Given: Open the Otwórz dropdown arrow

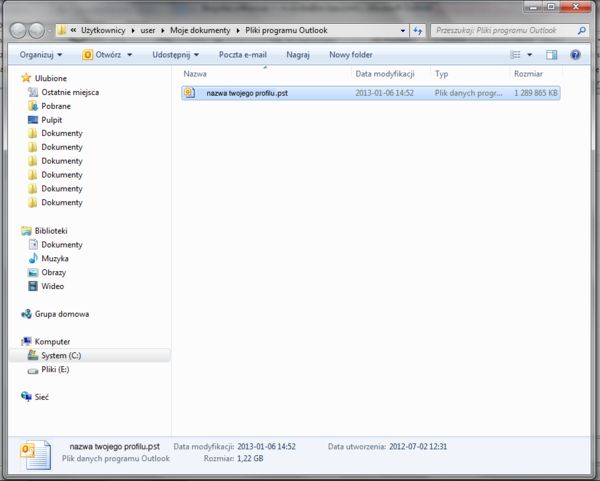Looking at the screenshot, I should 130,55.
